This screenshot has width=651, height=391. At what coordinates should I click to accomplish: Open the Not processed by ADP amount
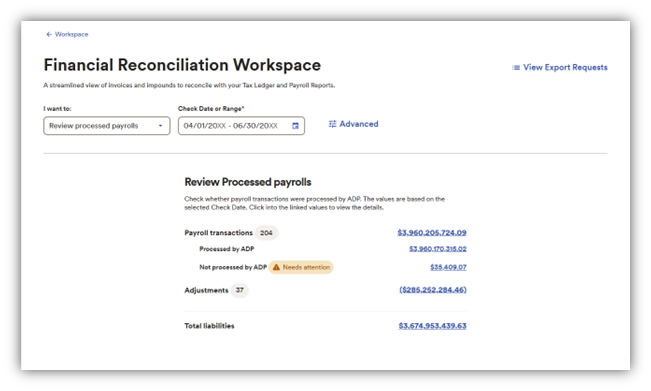click(448, 267)
